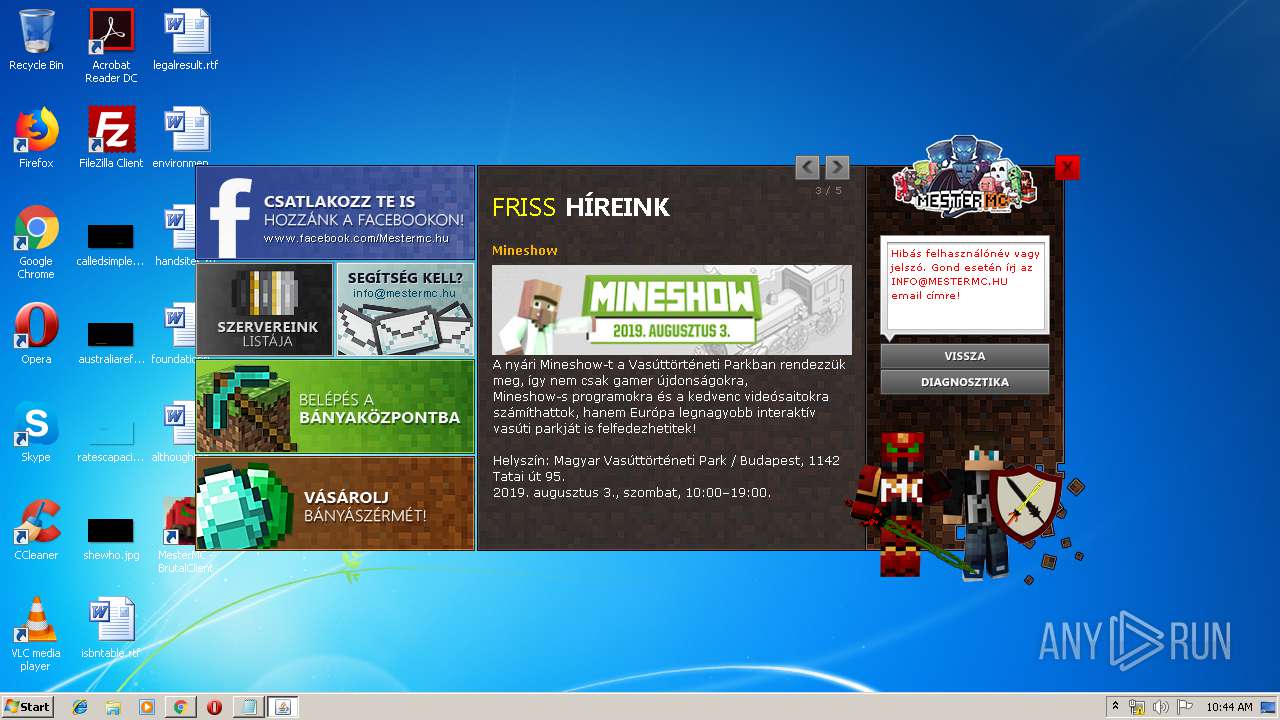Click the Show Desktop button
Screen dimensions: 1280x720
click(x=1270, y=707)
